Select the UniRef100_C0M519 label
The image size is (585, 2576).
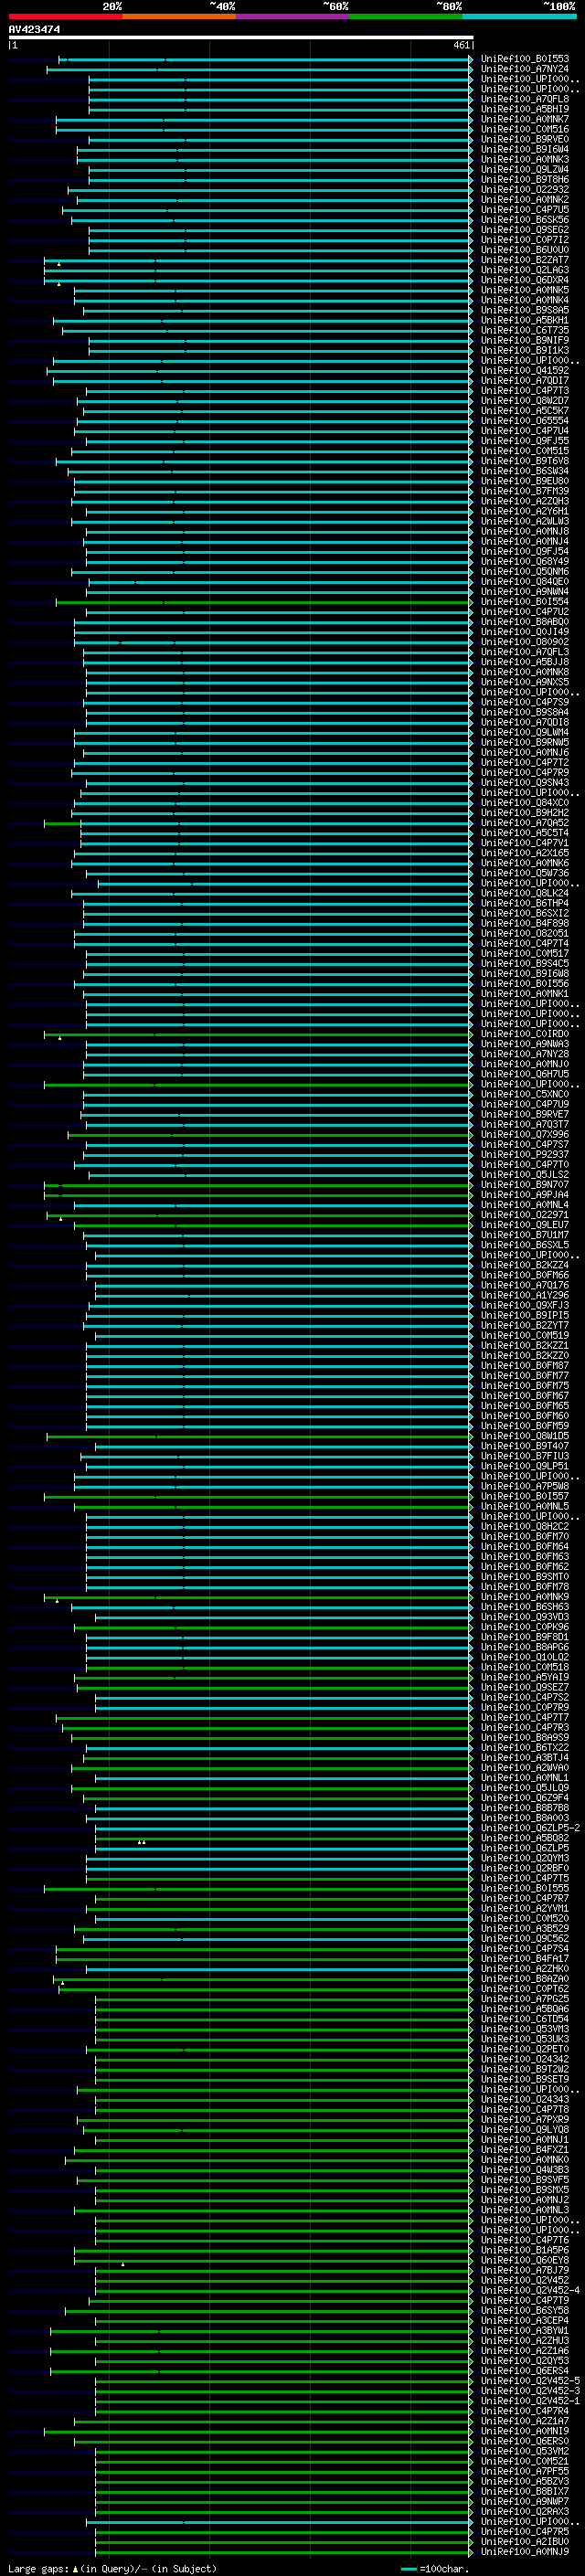pyautogui.click(x=525, y=1335)
